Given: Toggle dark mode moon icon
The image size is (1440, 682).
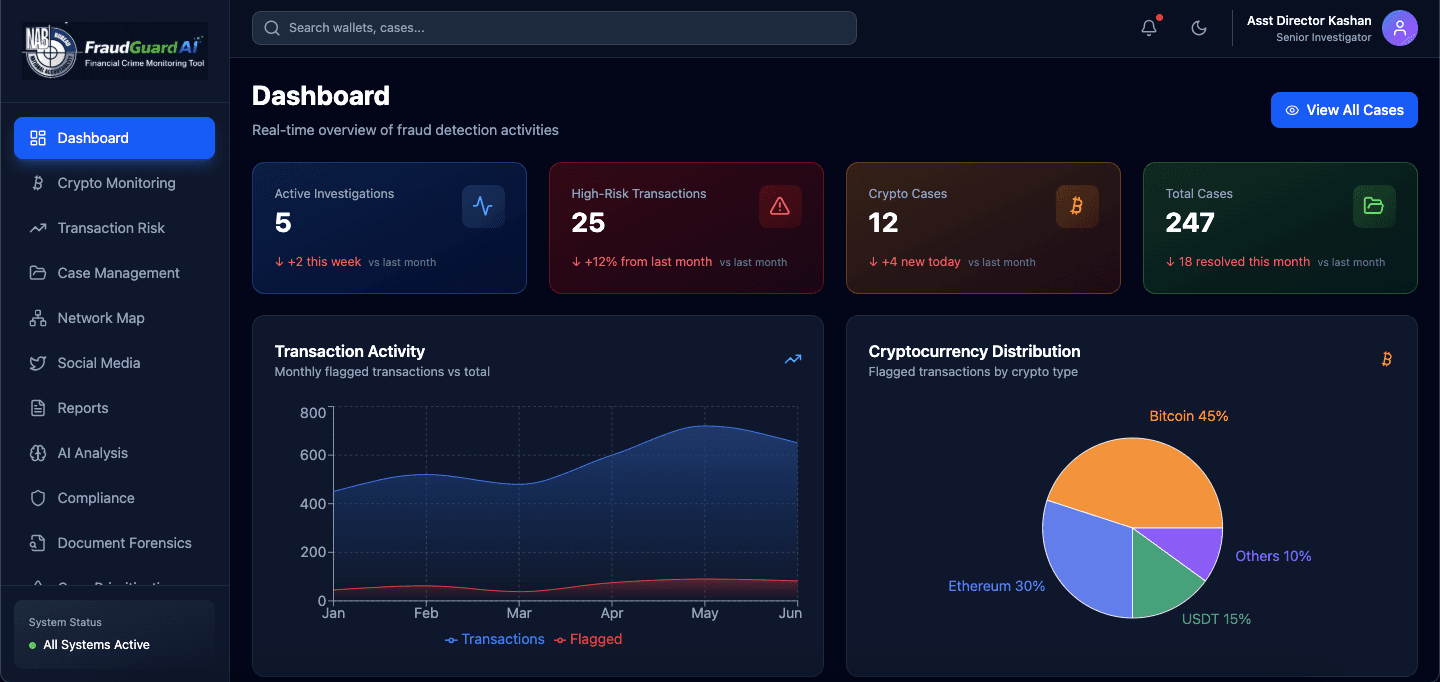Looking at the screenshot, I should pyautogui.click(x=1199, y=28).
